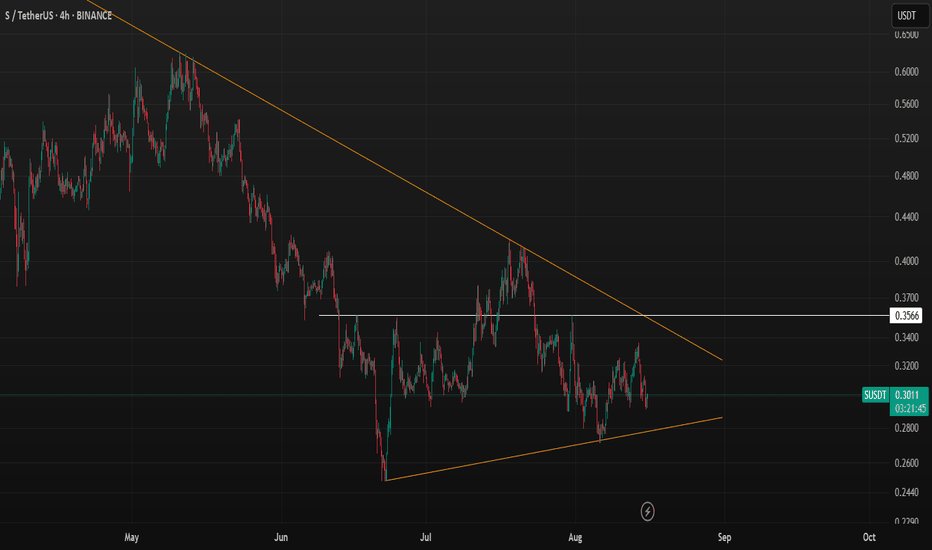Viewport: 932px width, 550px height.
Task: Click the Jul label on time axis
Action: click(x=426, y=537)
